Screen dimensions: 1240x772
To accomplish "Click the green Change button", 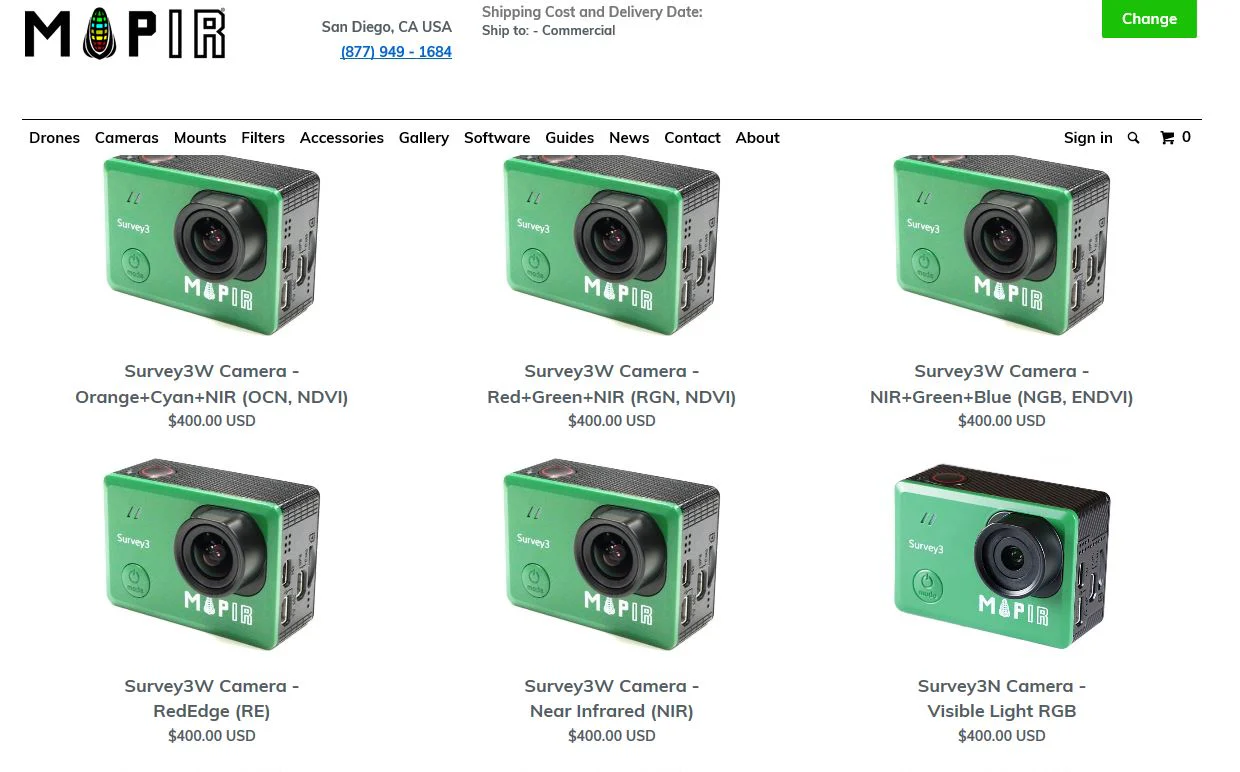I will point(1149,19).
